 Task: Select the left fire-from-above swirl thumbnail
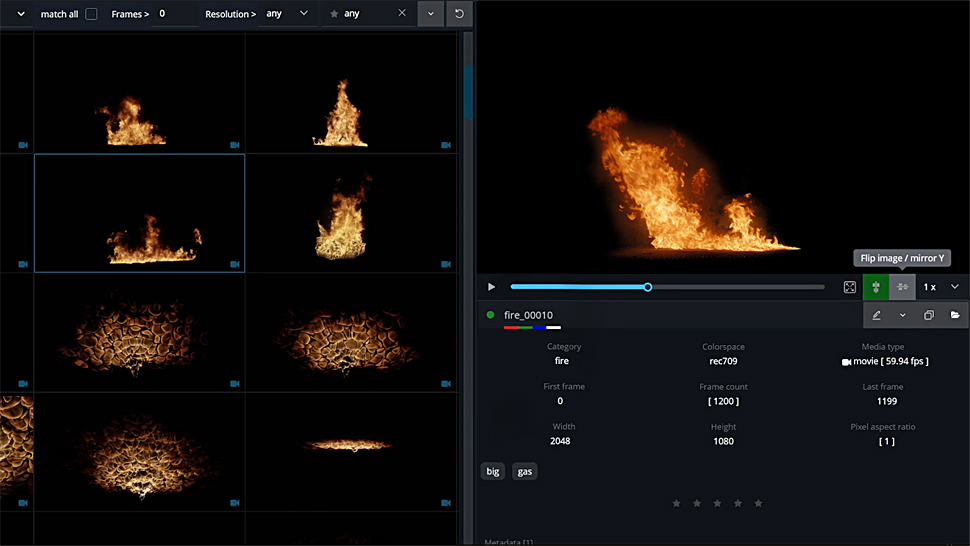click(140, 333)
